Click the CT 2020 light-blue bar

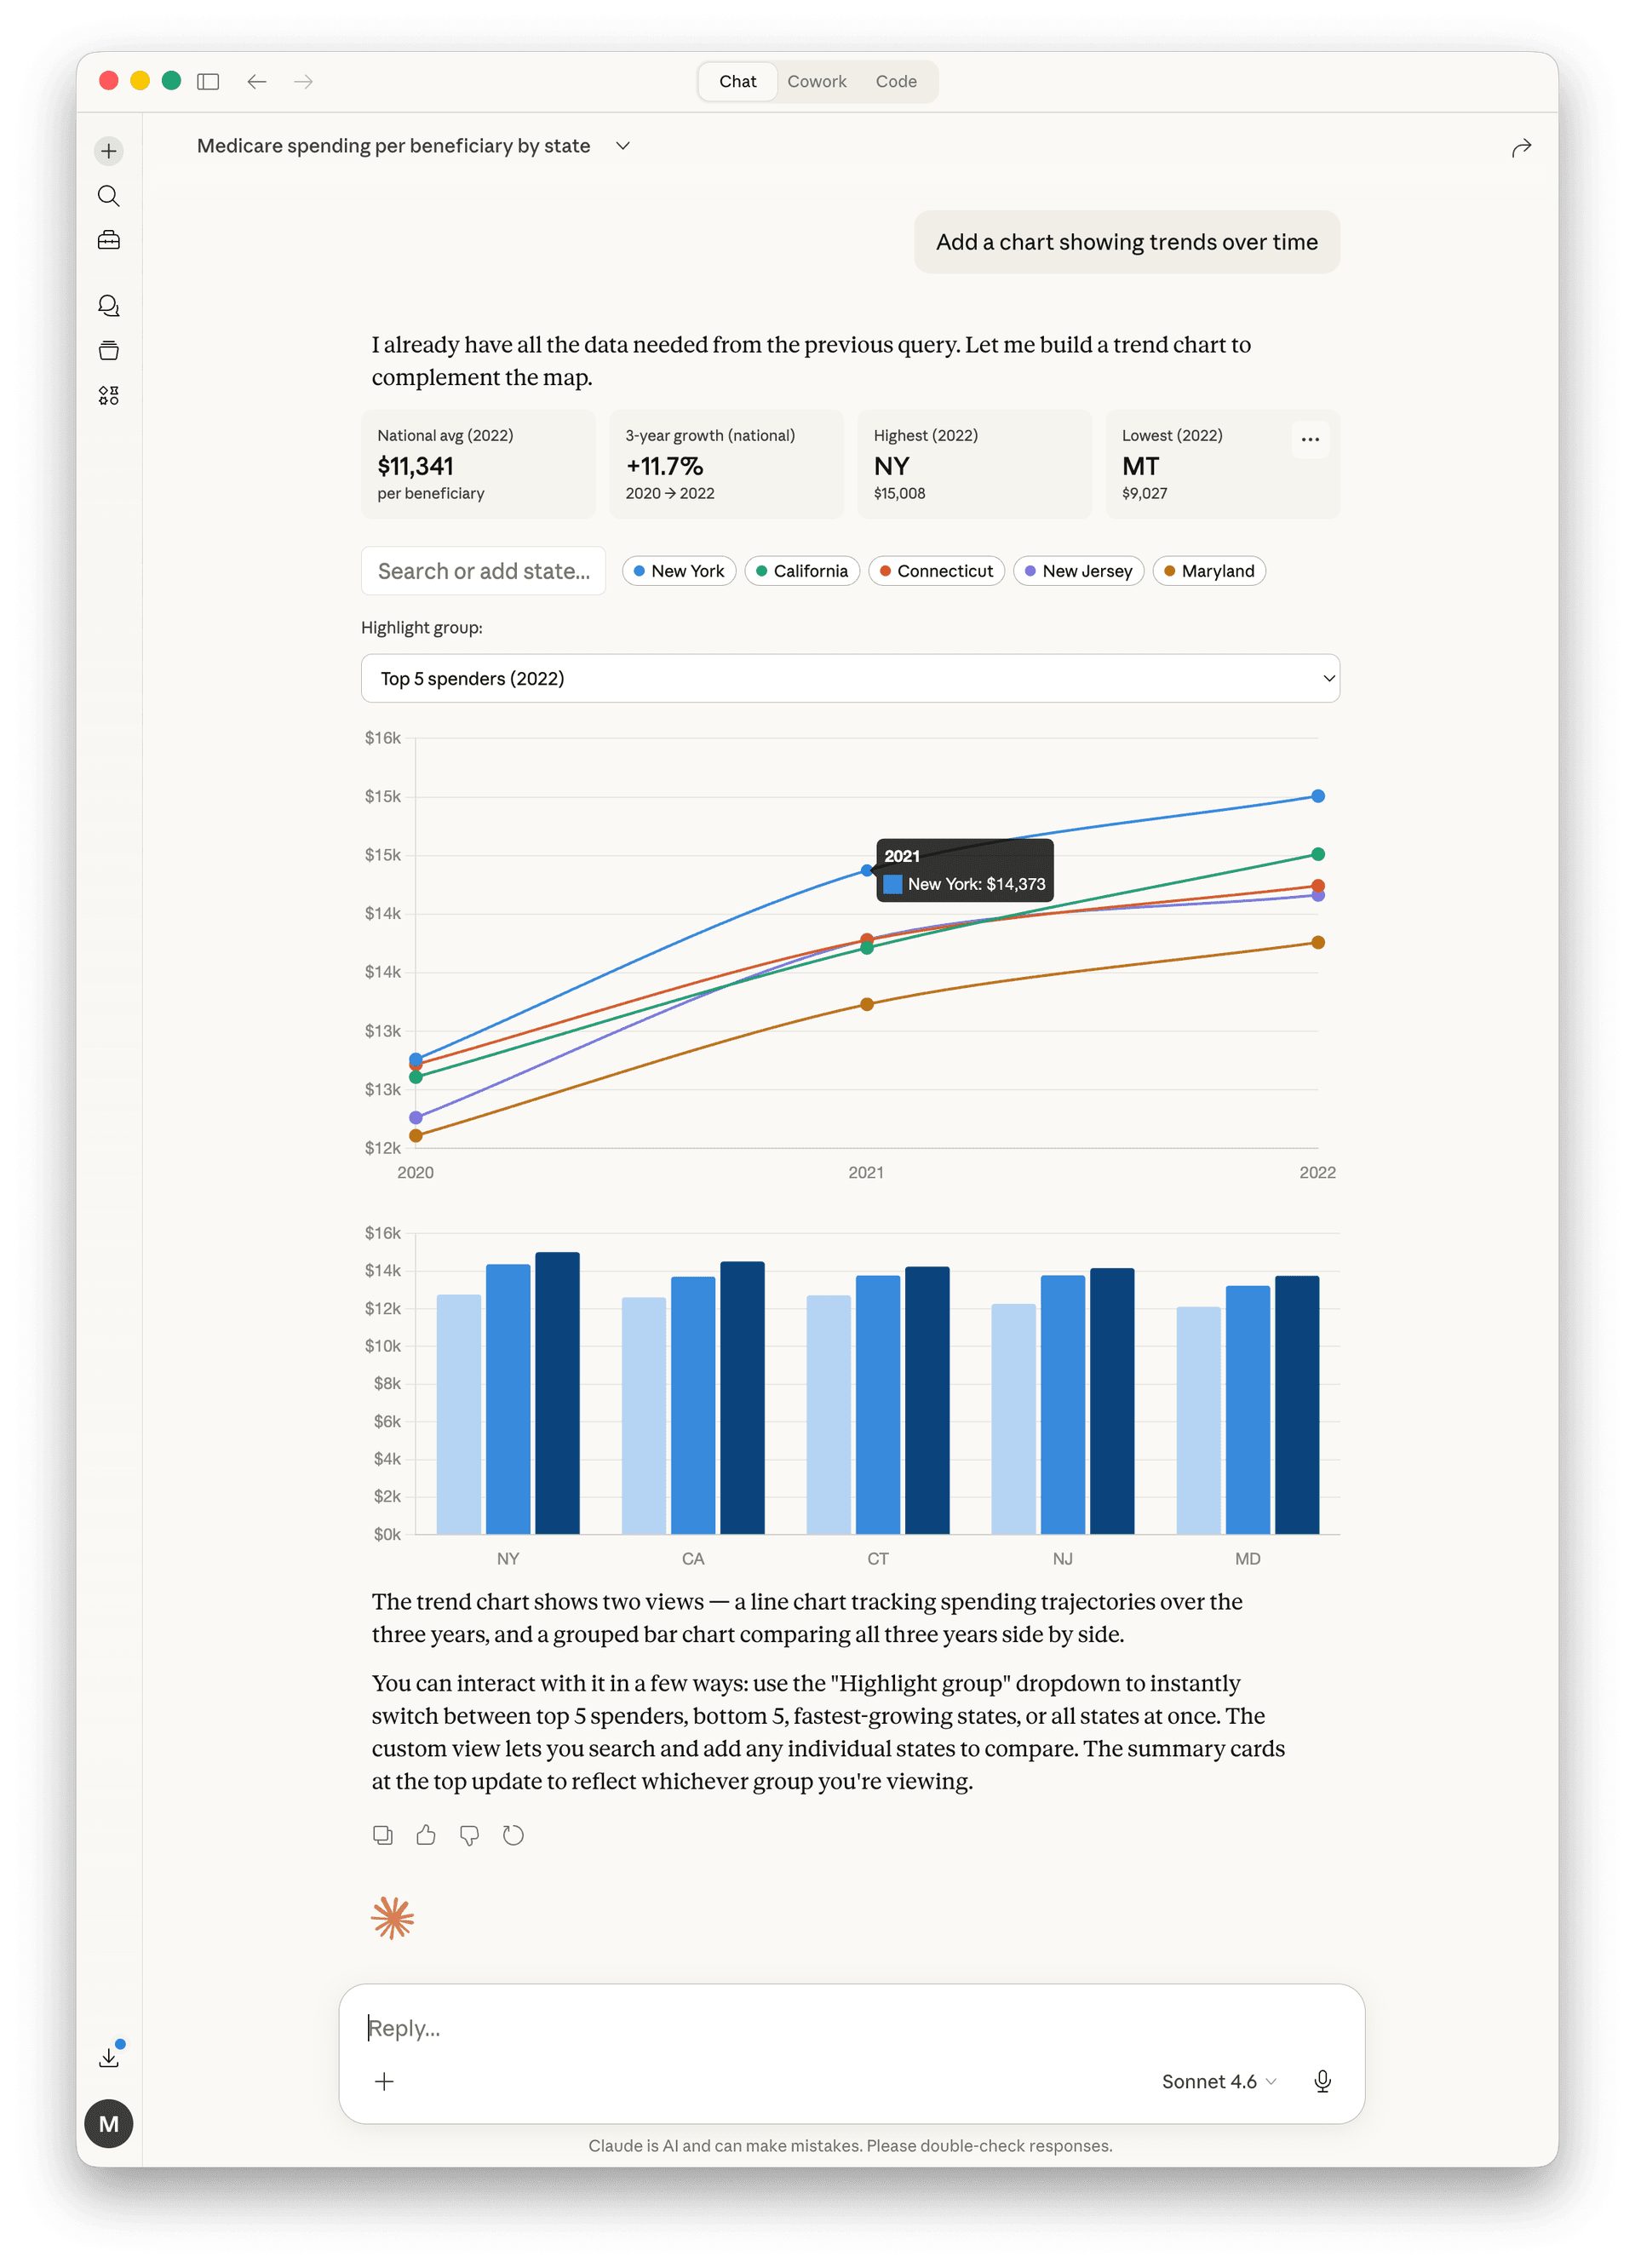pos(829,1415)
